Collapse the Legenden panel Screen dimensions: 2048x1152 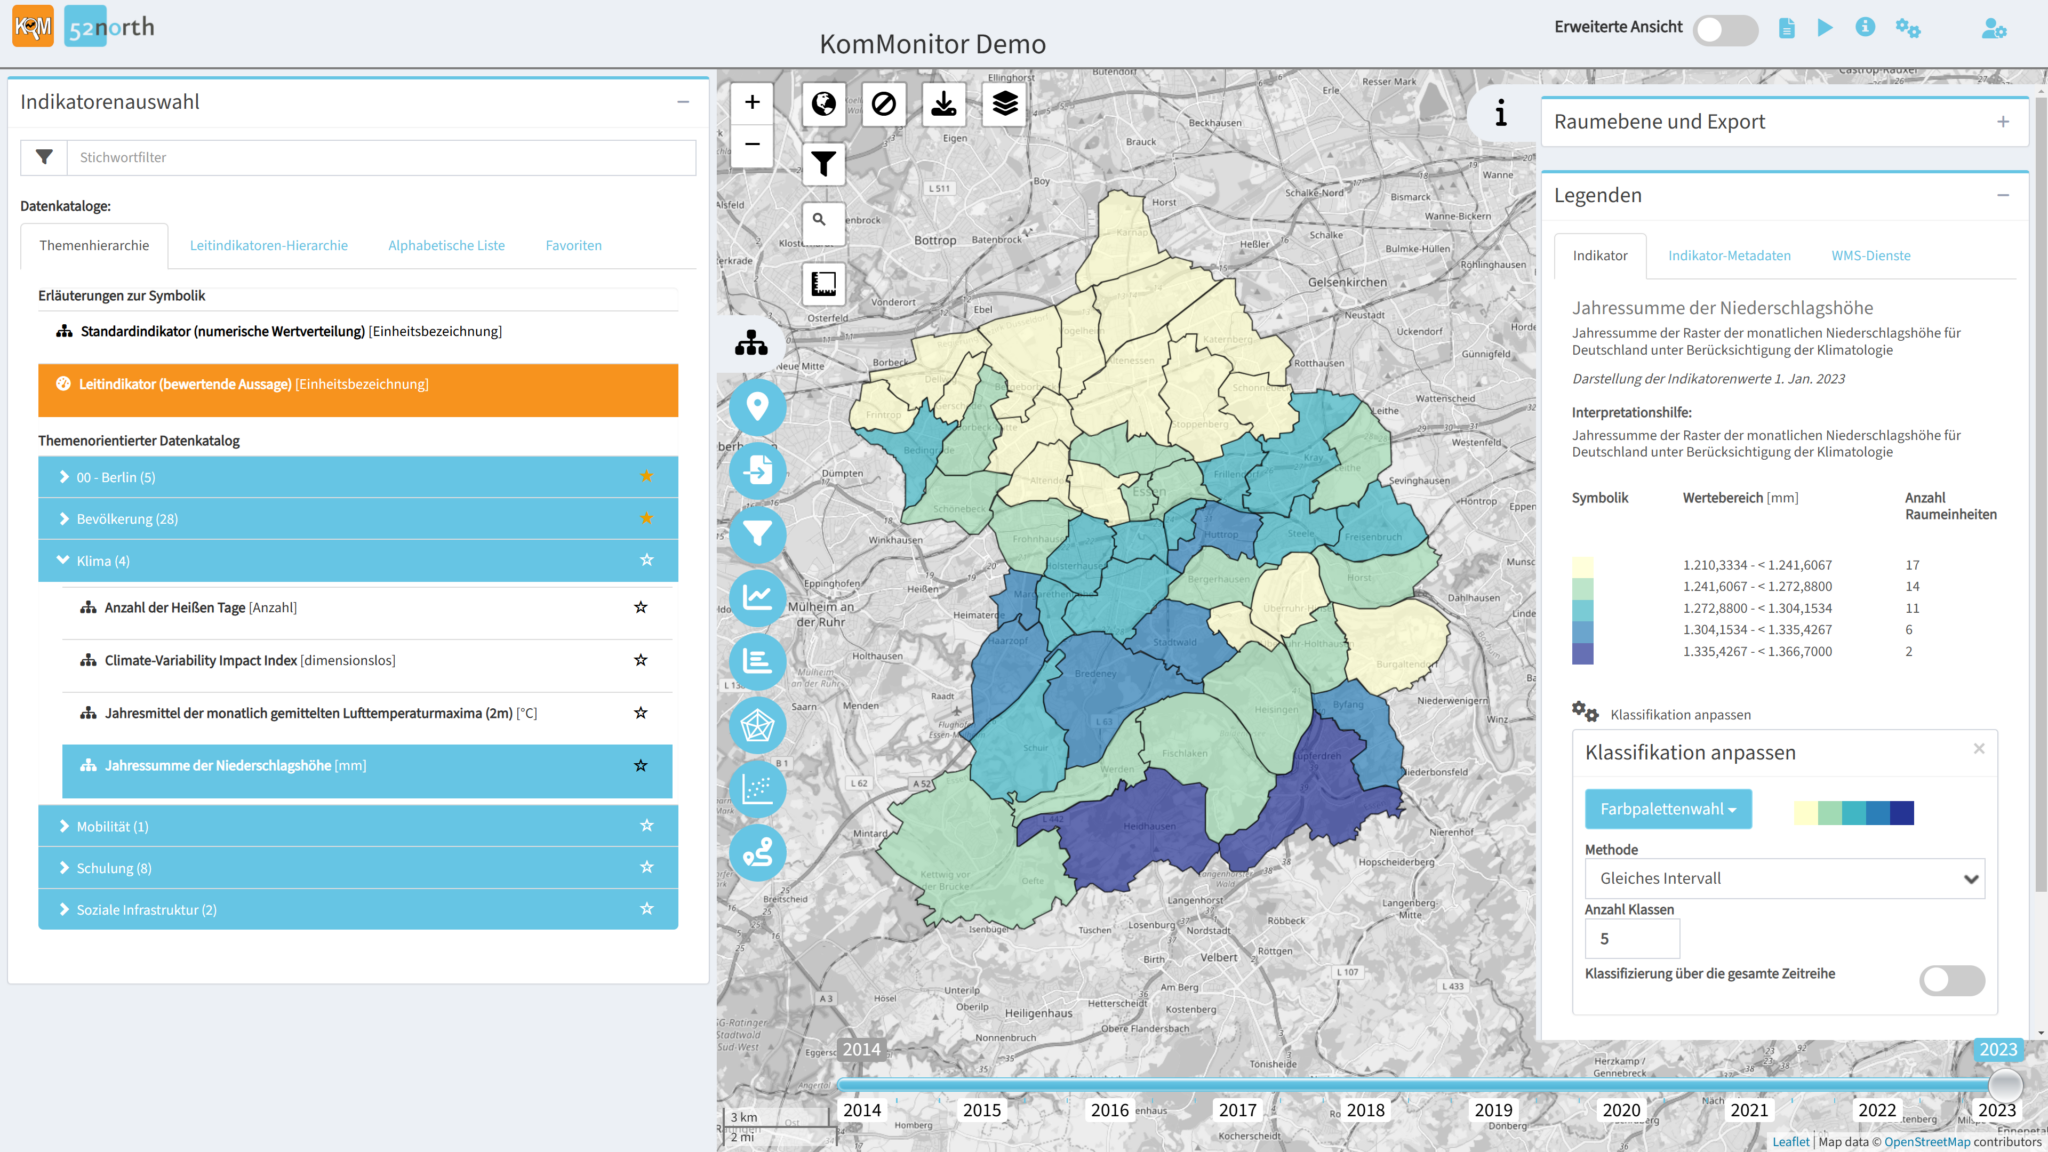[x=2003, y=196]
